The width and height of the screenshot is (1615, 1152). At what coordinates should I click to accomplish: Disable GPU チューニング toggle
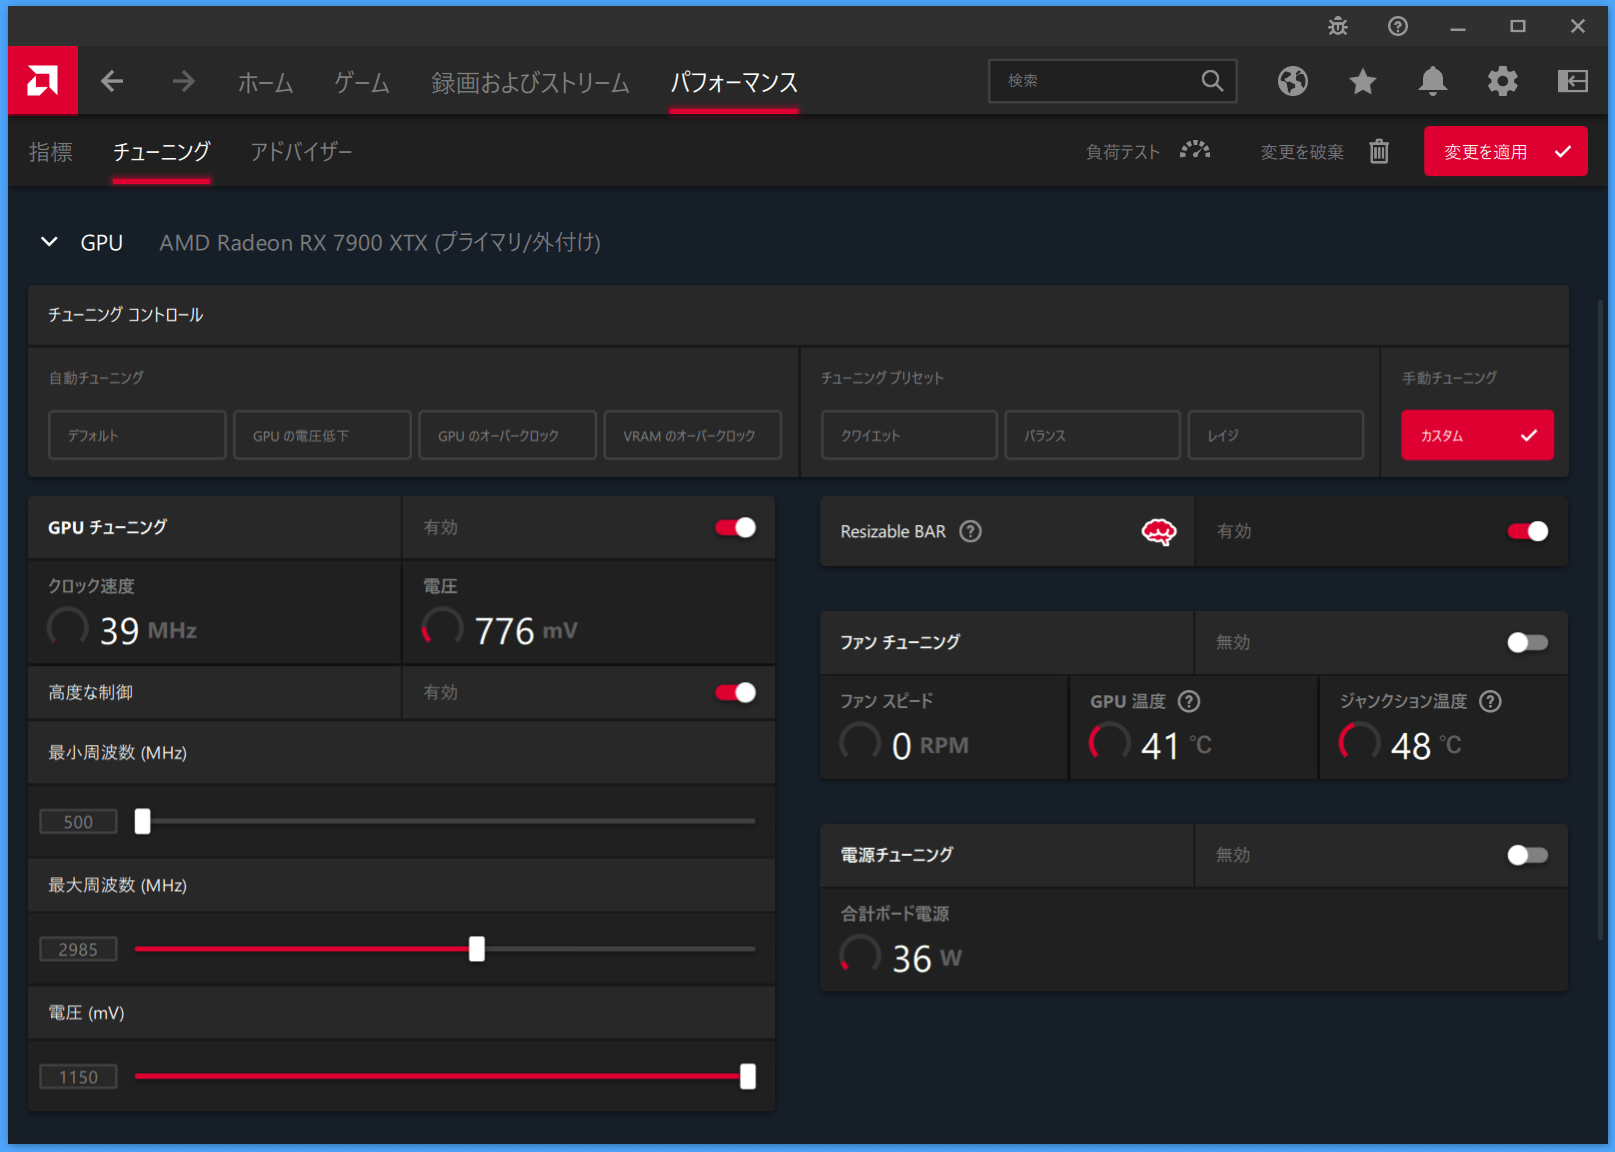pos(735,527)
